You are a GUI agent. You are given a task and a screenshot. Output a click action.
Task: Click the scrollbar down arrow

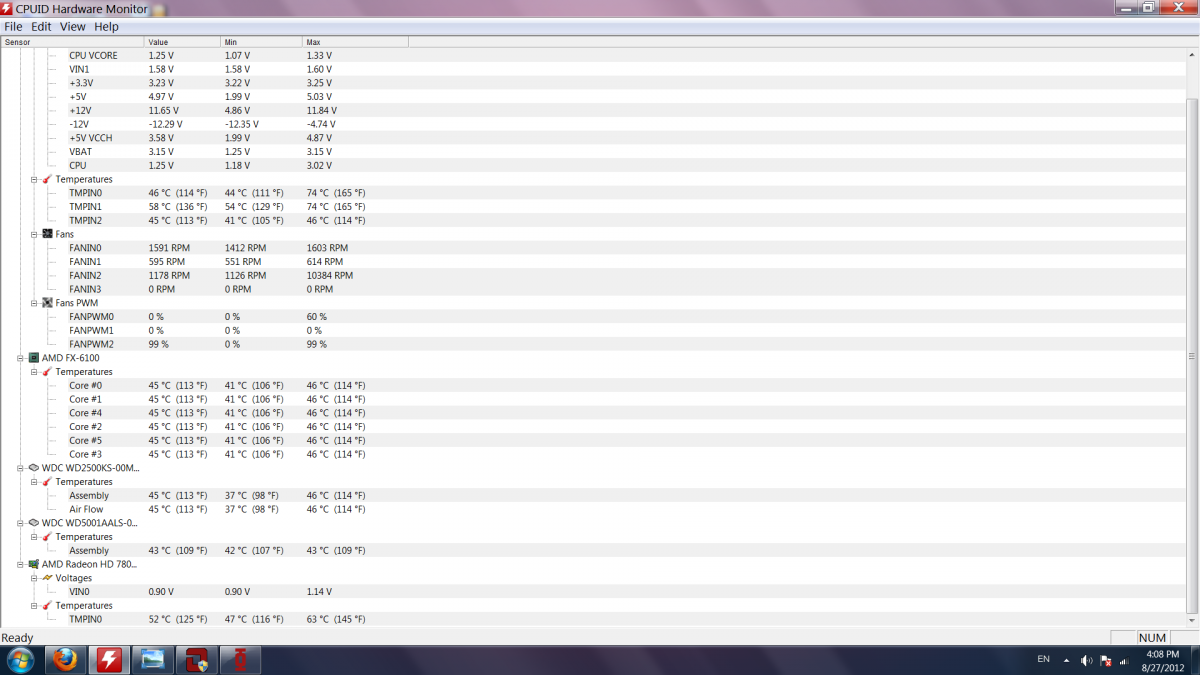(1191, 621)
